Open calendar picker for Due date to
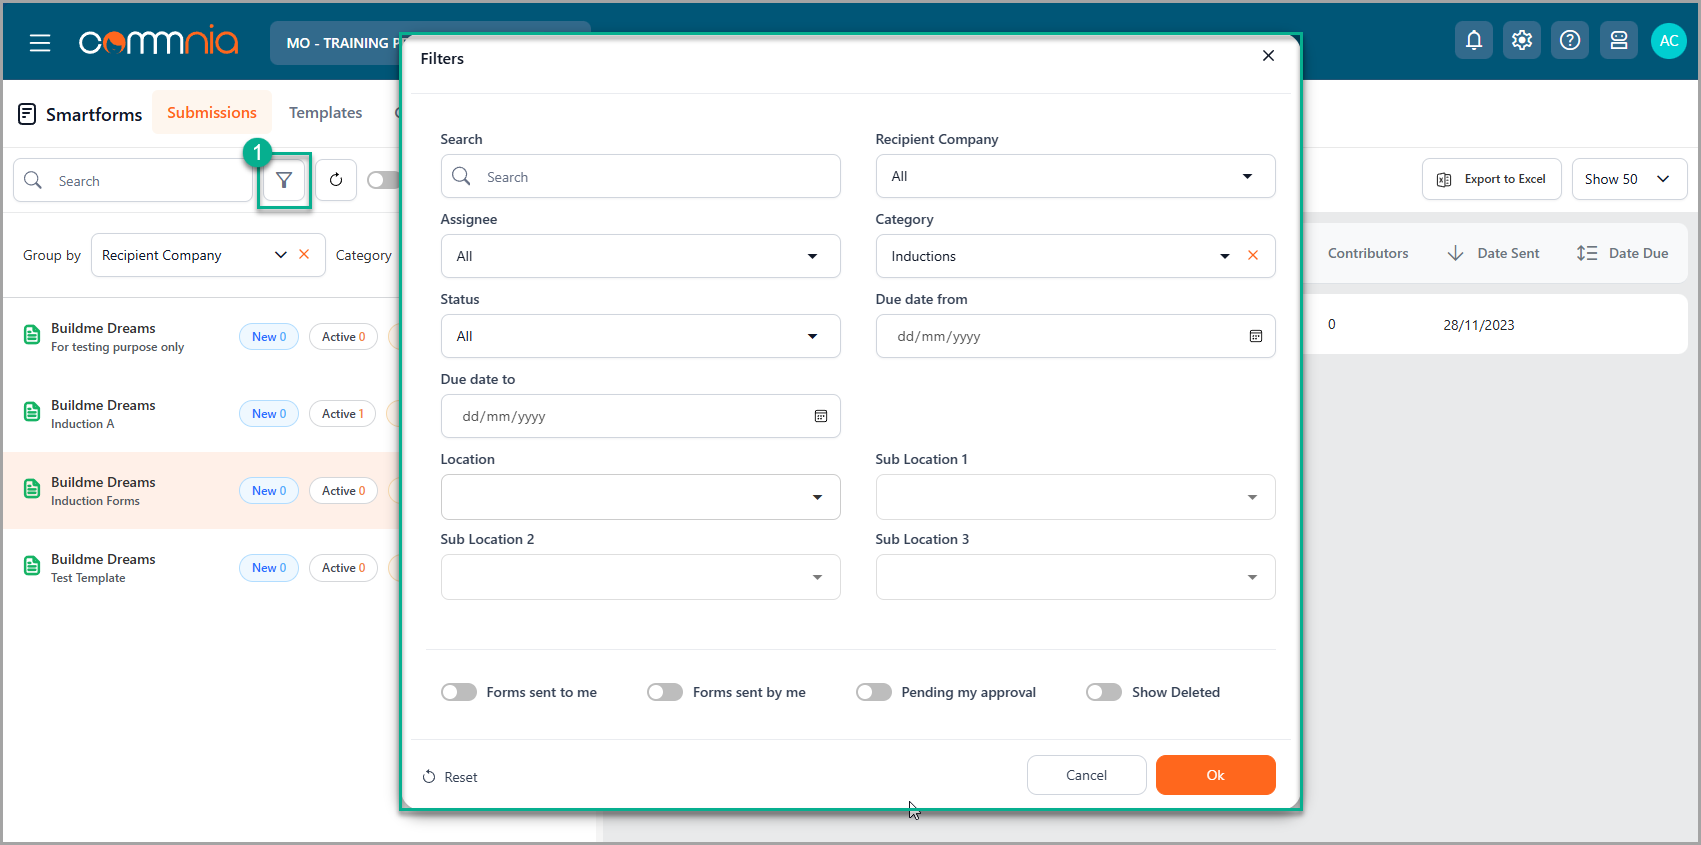Screen dimensions: 1701x845 tap(820, 416)
